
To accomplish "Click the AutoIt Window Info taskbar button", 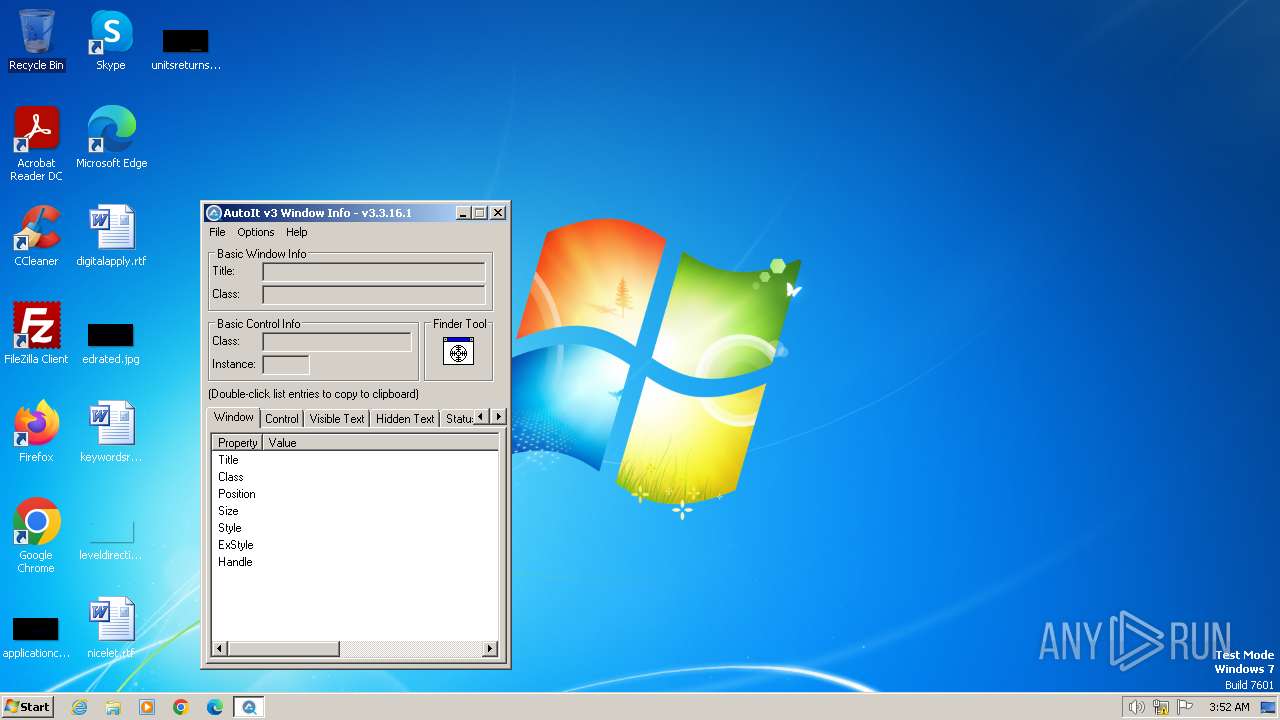I will point(249,707).
